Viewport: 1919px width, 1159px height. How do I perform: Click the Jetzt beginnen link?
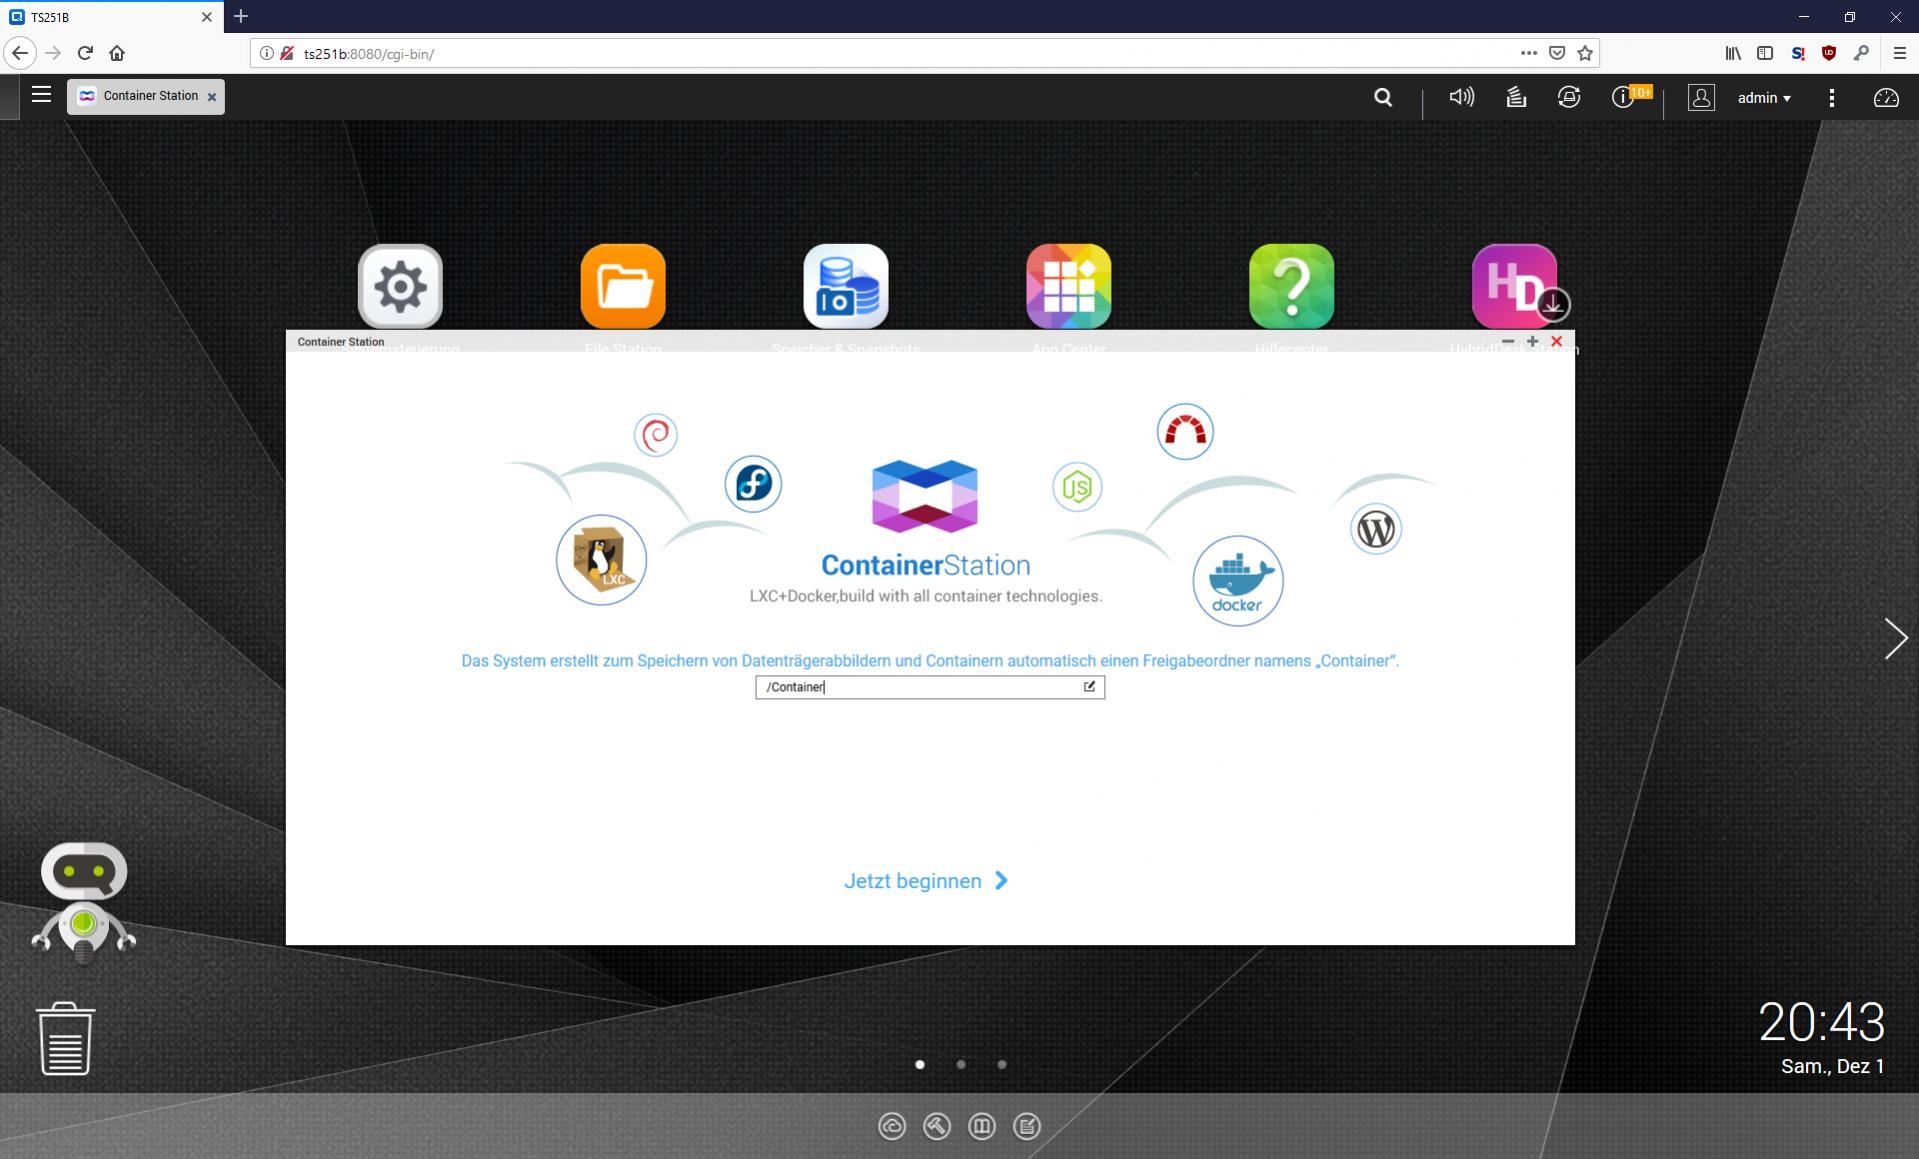point(926,881)
